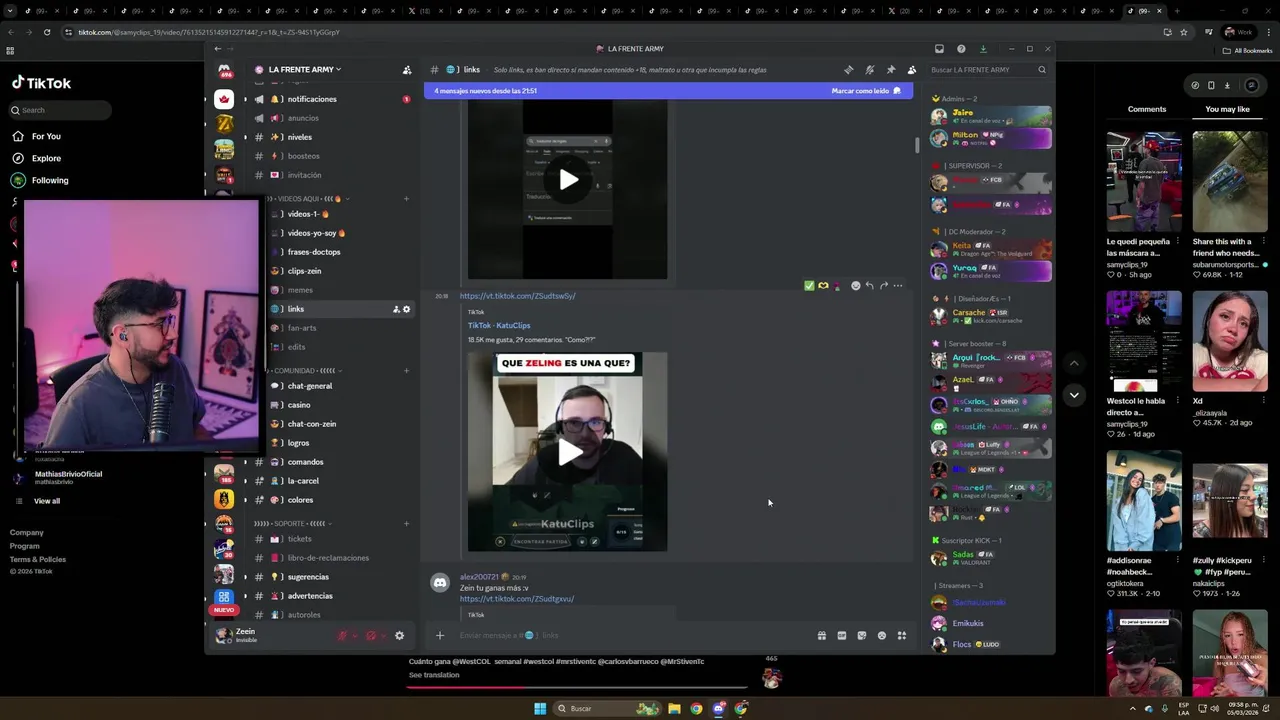Viewport: 1280px width, 720px height.
Task: Open the add reaction smiley on message
Action: (855, 286)
